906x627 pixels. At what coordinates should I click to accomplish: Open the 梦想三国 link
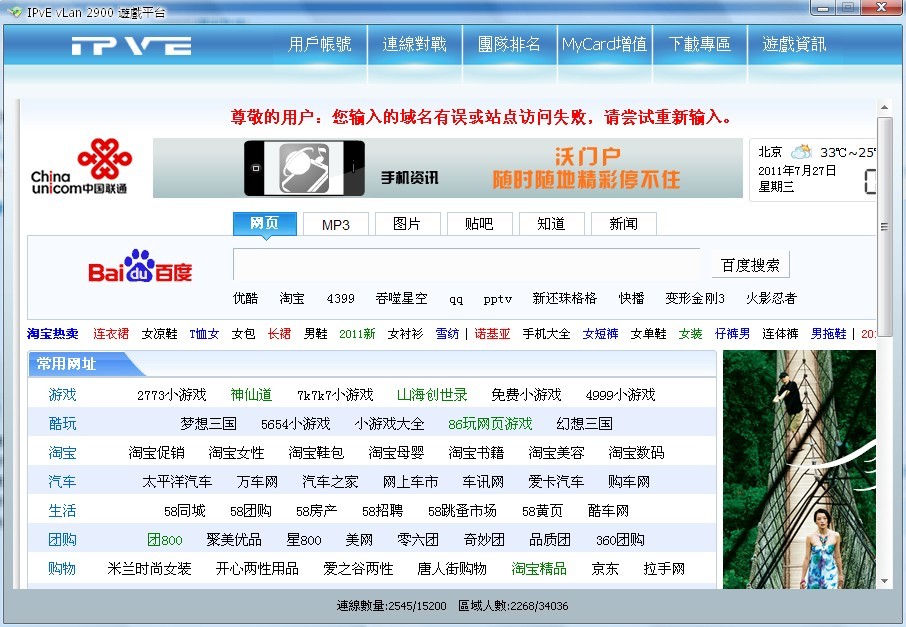point(209,424)
